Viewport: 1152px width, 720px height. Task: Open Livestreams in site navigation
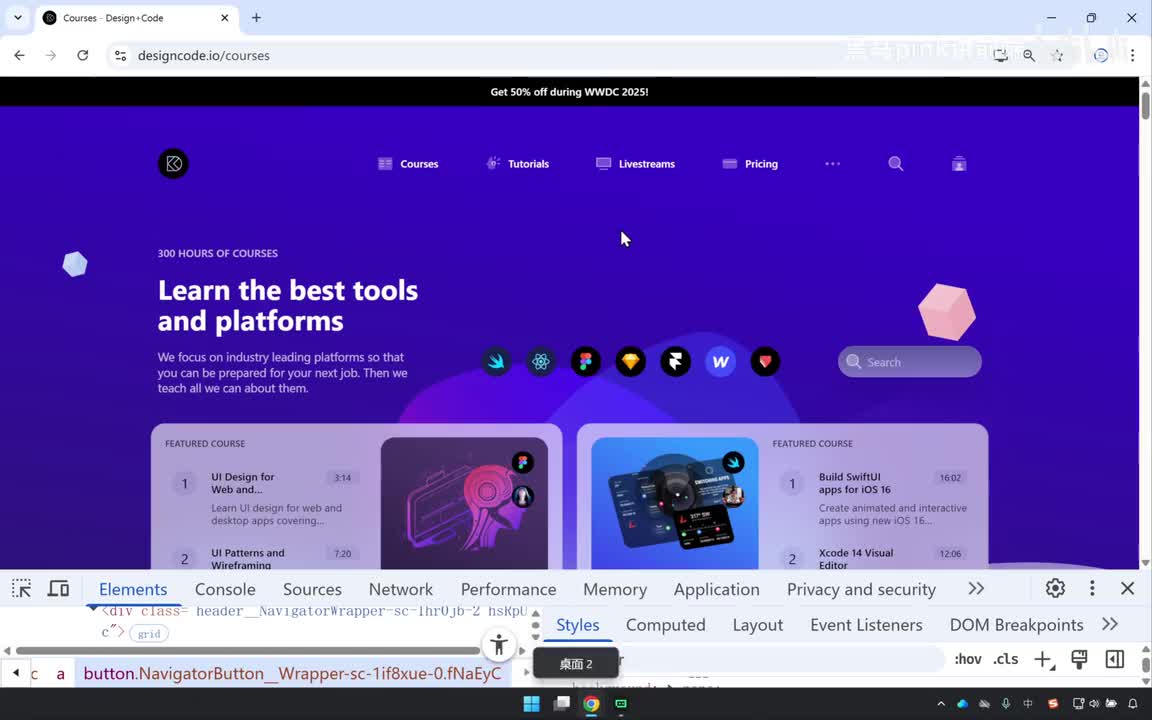(x=636, y=163)
